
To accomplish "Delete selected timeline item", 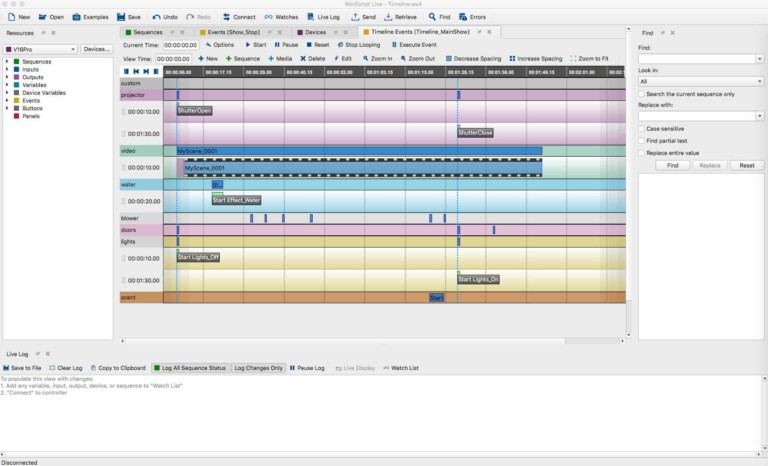I will (x=312, y=58).
